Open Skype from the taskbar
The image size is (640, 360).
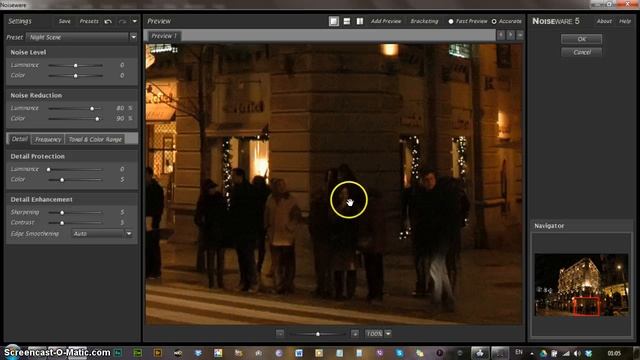click(399, 353)
